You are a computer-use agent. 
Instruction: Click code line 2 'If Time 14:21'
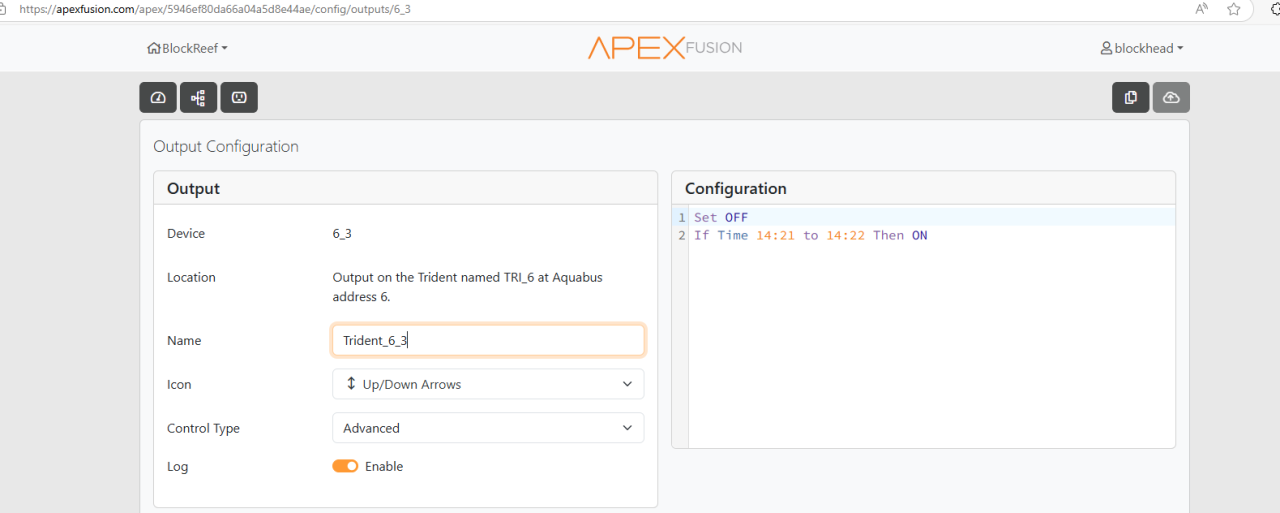coord(810,235)
